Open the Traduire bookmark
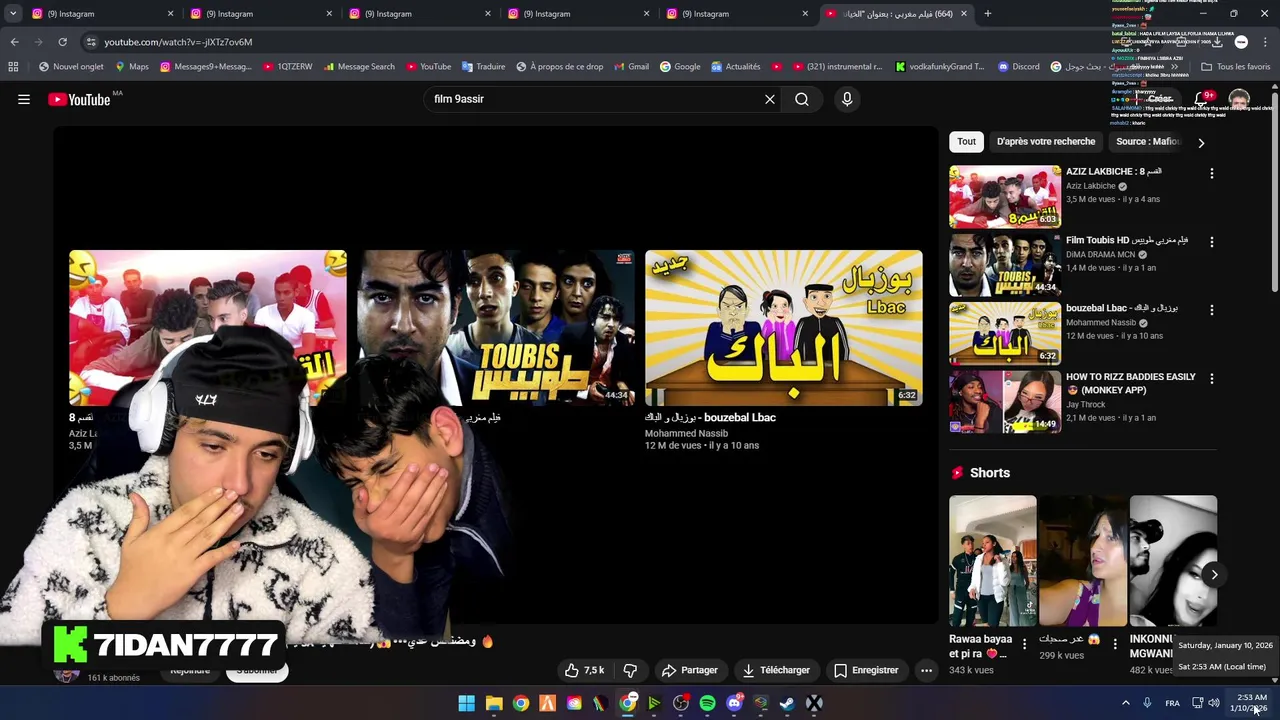 click(x=483, y=67)
